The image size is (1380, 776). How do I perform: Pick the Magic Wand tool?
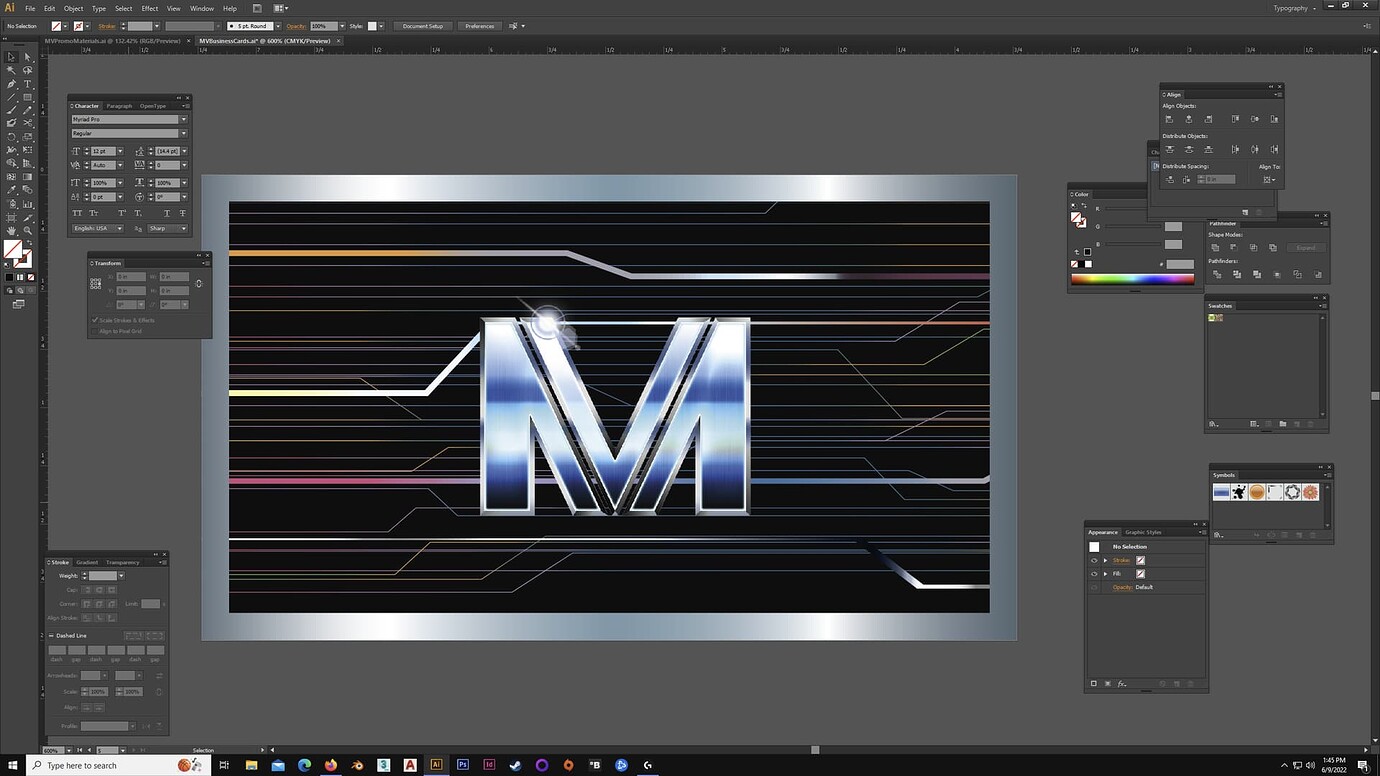(11, 70)
